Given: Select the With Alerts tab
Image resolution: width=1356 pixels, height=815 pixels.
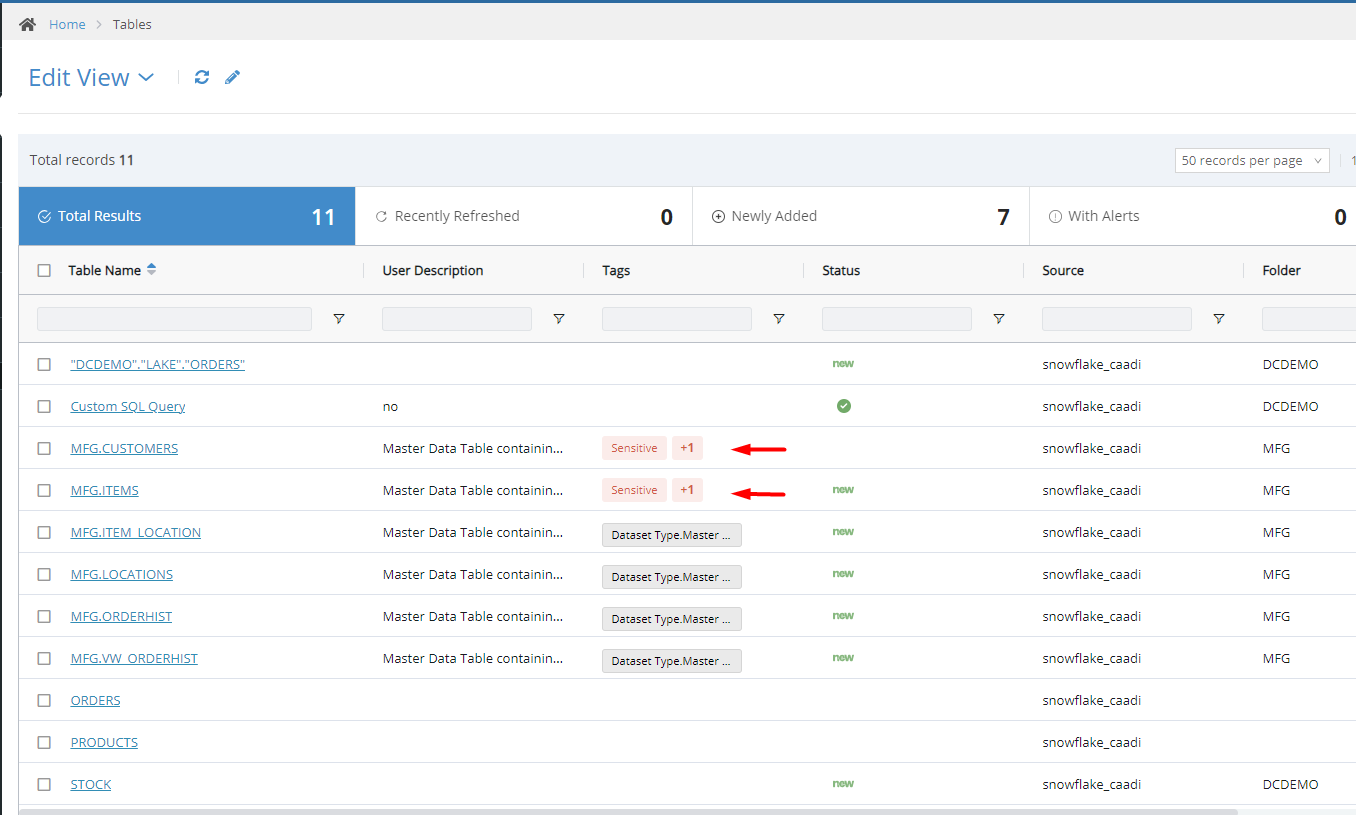Looking at the screenshot, I should pos(1193,216).
